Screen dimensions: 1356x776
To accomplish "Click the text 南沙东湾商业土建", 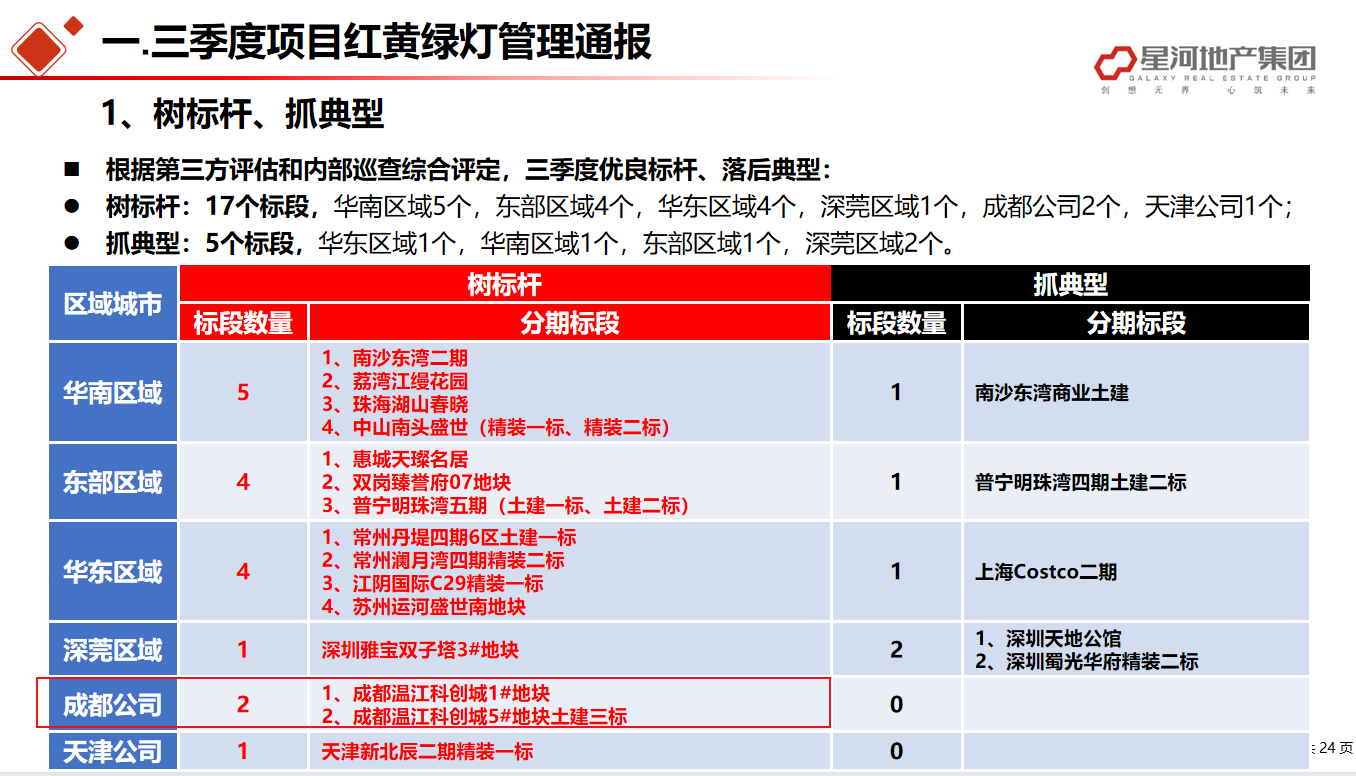I will click(1051, 393).
